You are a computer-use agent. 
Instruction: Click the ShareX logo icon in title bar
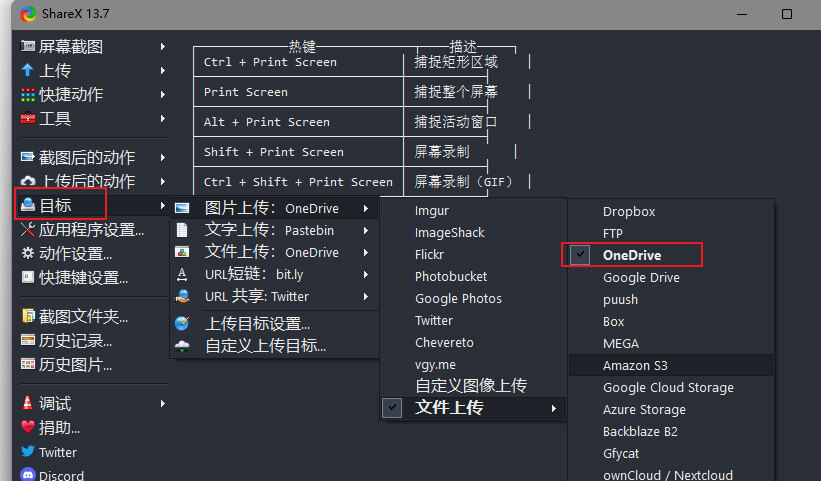tap(28, 14)
